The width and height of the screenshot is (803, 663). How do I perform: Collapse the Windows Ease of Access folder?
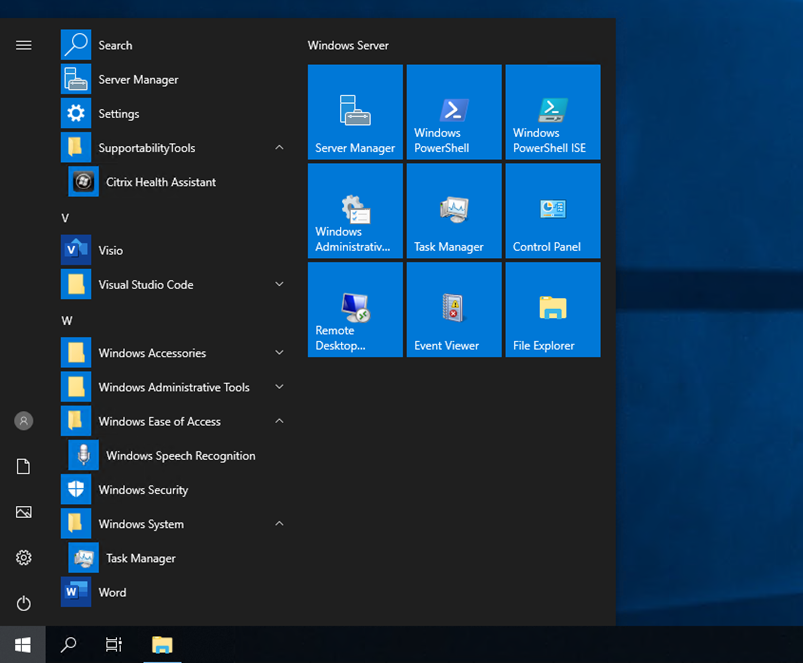pyautogui.click(x=174, y=421)
